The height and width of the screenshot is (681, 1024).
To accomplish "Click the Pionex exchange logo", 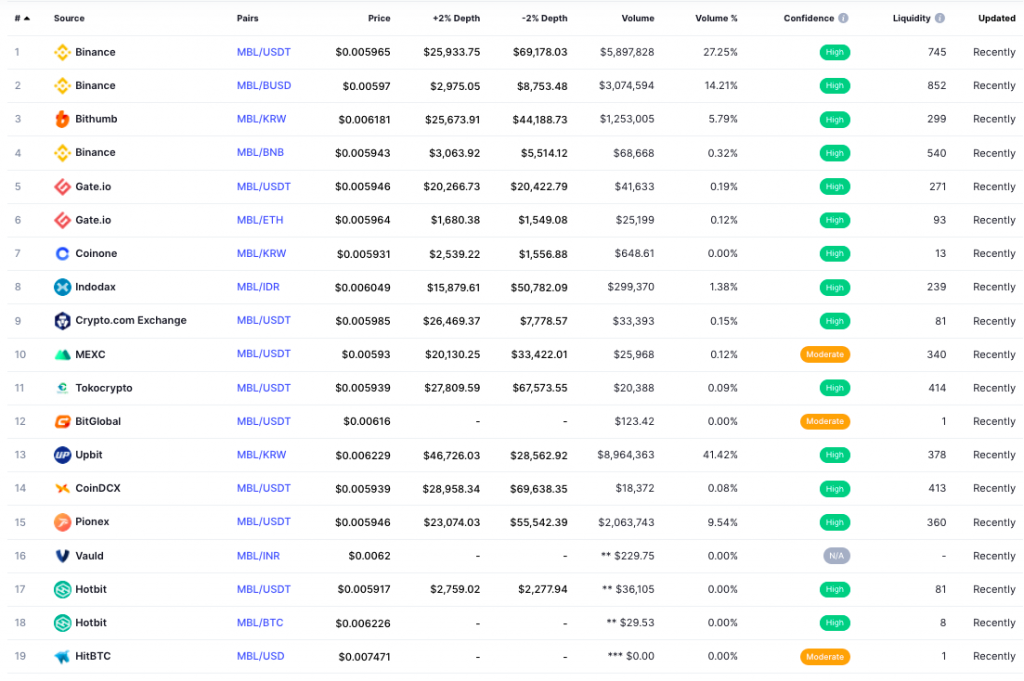I will pos(62,522).
